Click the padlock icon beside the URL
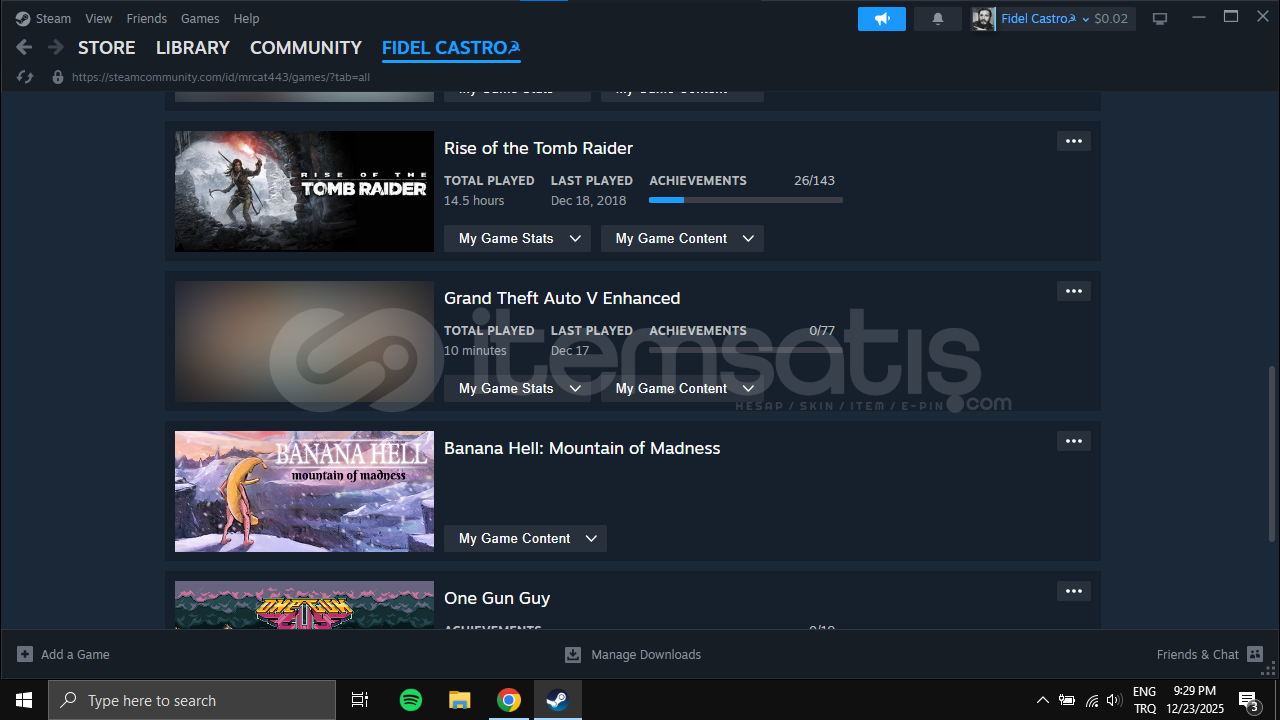1280x720 pixels. point(58,77)
